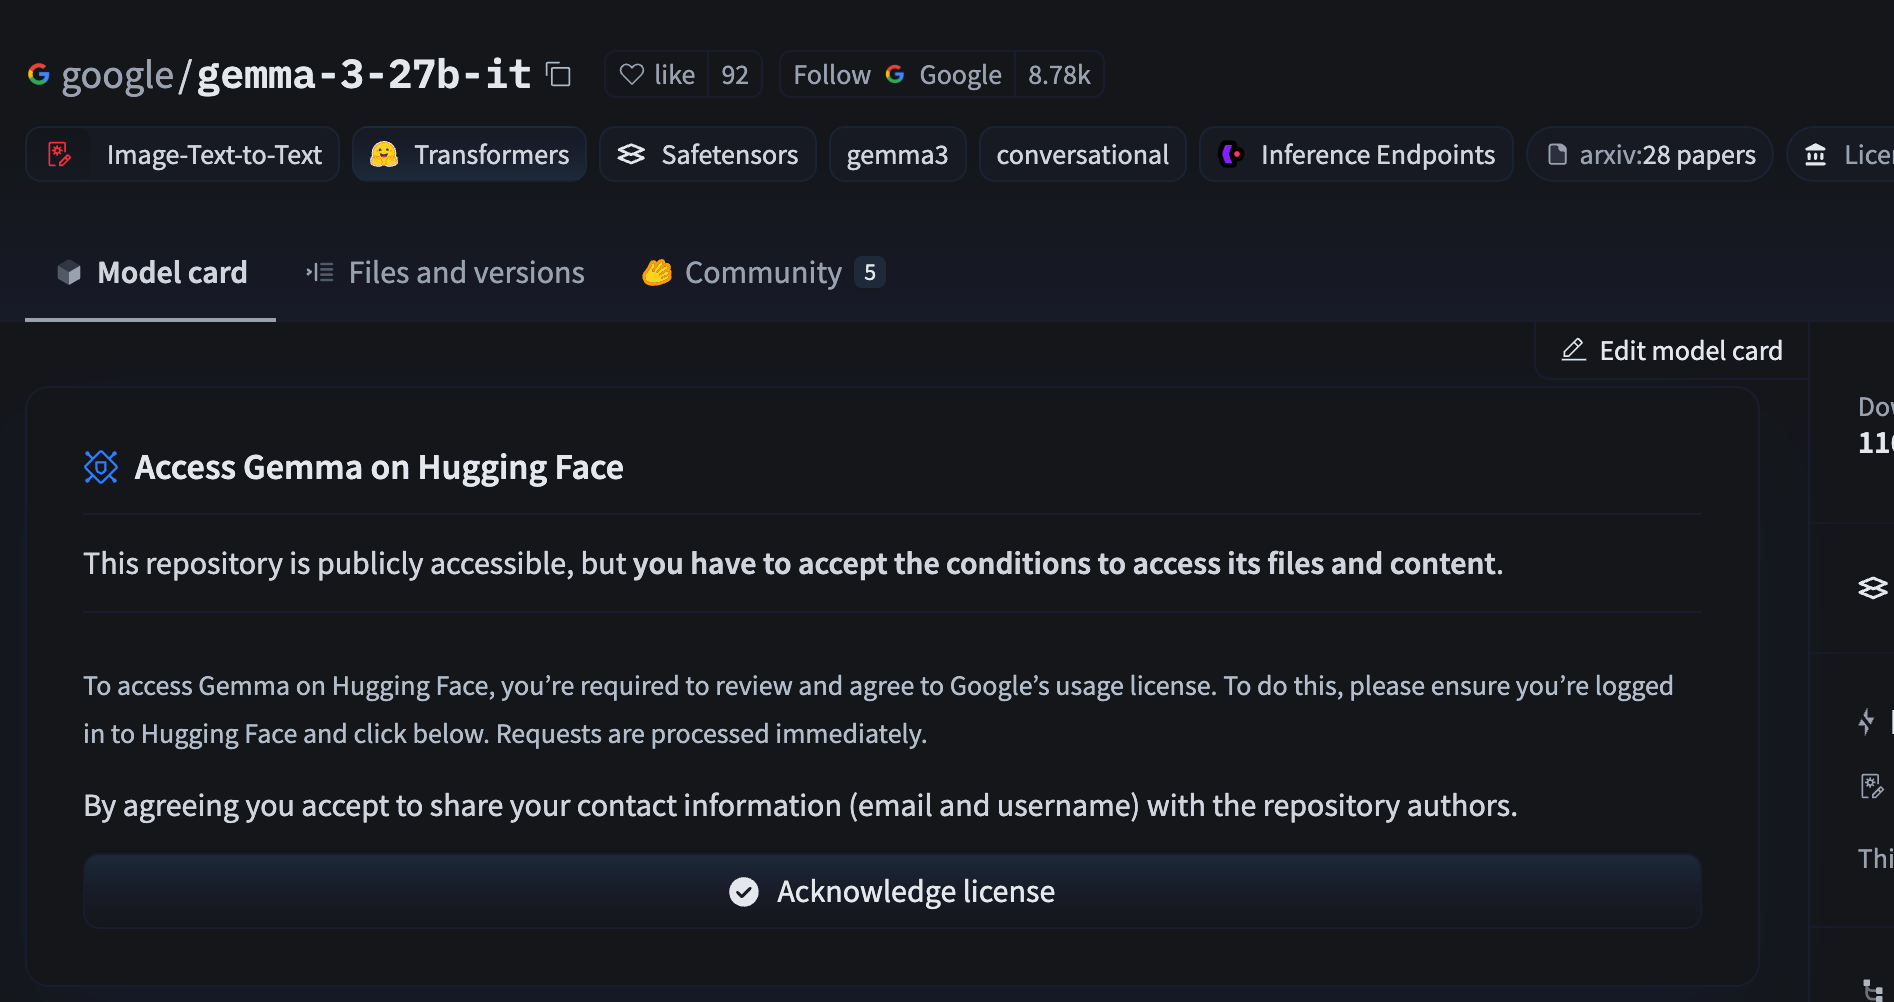Open the Inference Endpoints tag
The height and width of the screenshot is (1002, 1894).
(1356, 154)
